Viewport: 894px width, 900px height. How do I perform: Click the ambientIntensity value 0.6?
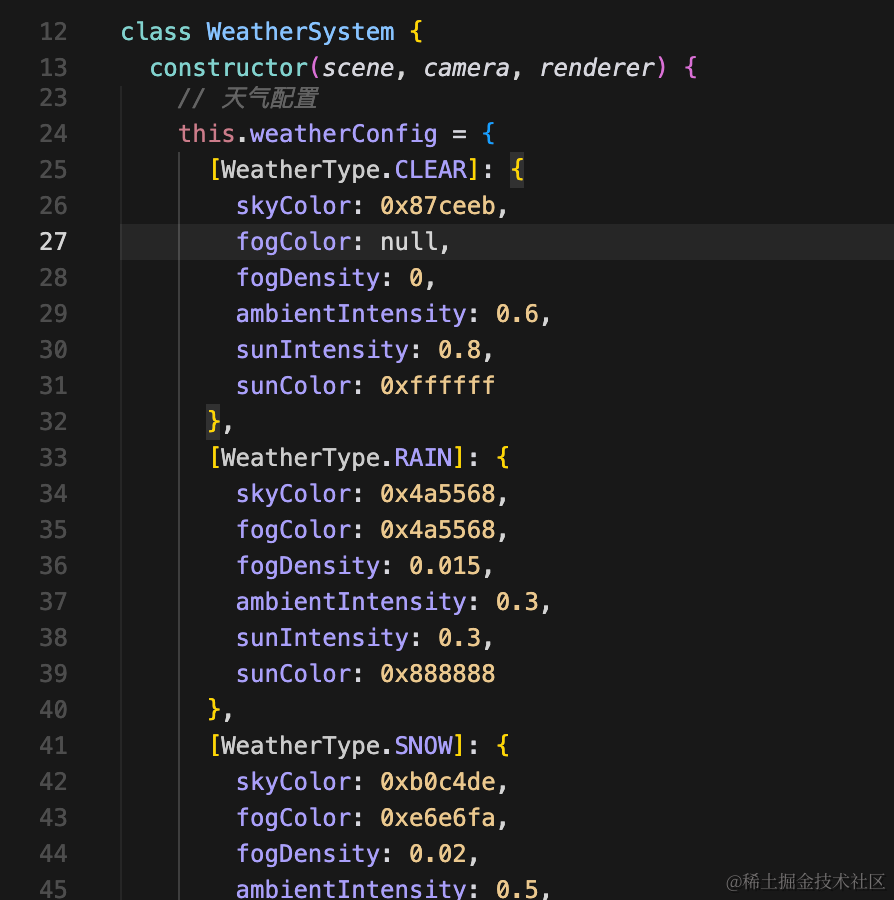518,314
